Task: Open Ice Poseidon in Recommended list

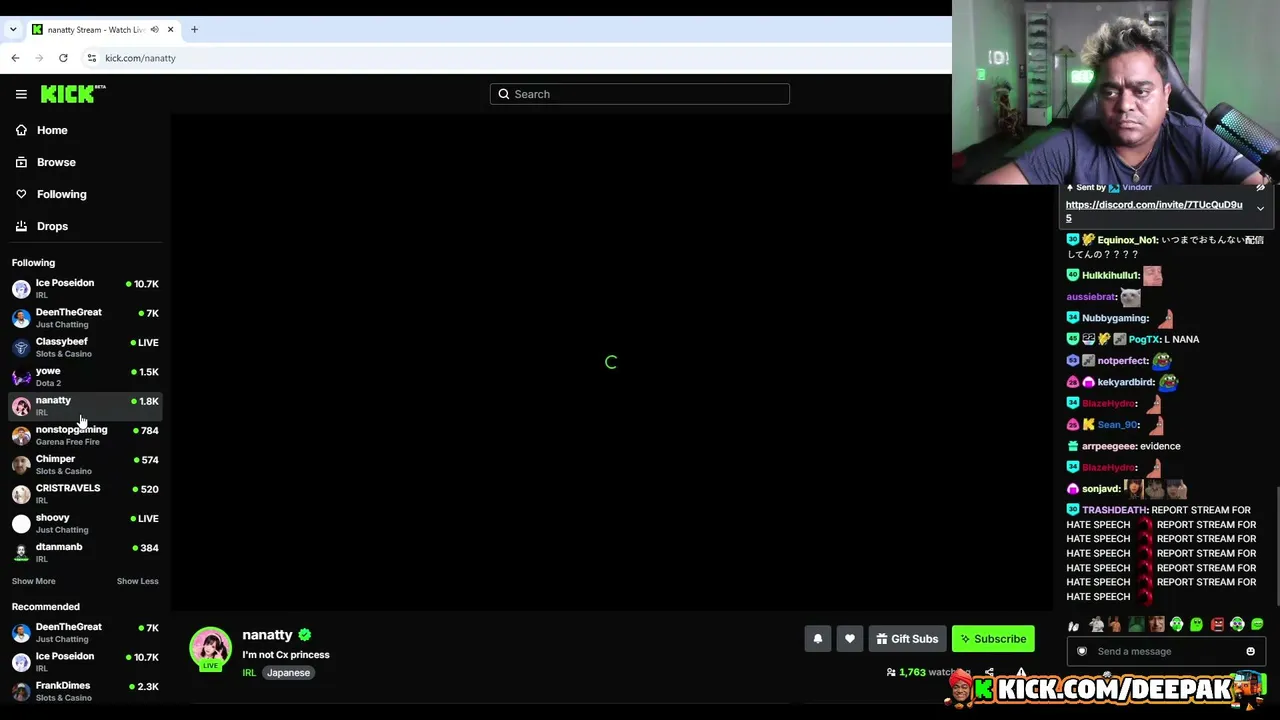Action: (86, 662)
